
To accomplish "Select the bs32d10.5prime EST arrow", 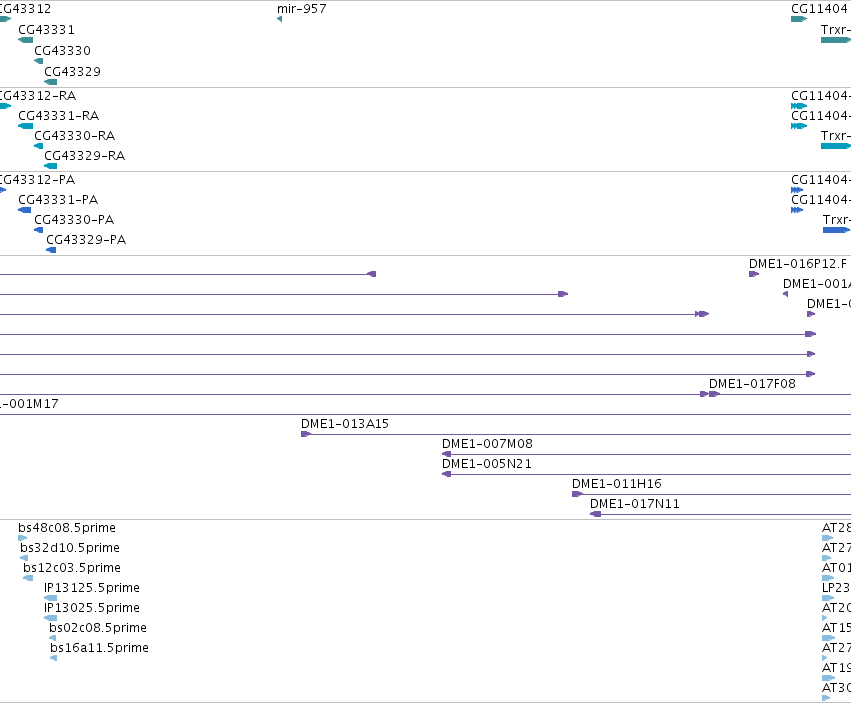I will [x=24, y=558].
